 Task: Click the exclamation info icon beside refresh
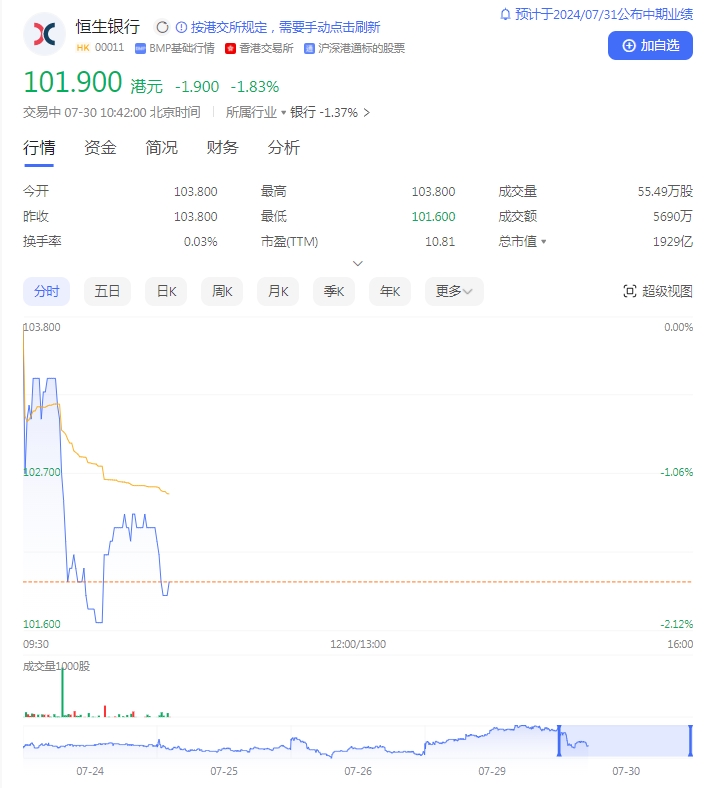point(181,27)
